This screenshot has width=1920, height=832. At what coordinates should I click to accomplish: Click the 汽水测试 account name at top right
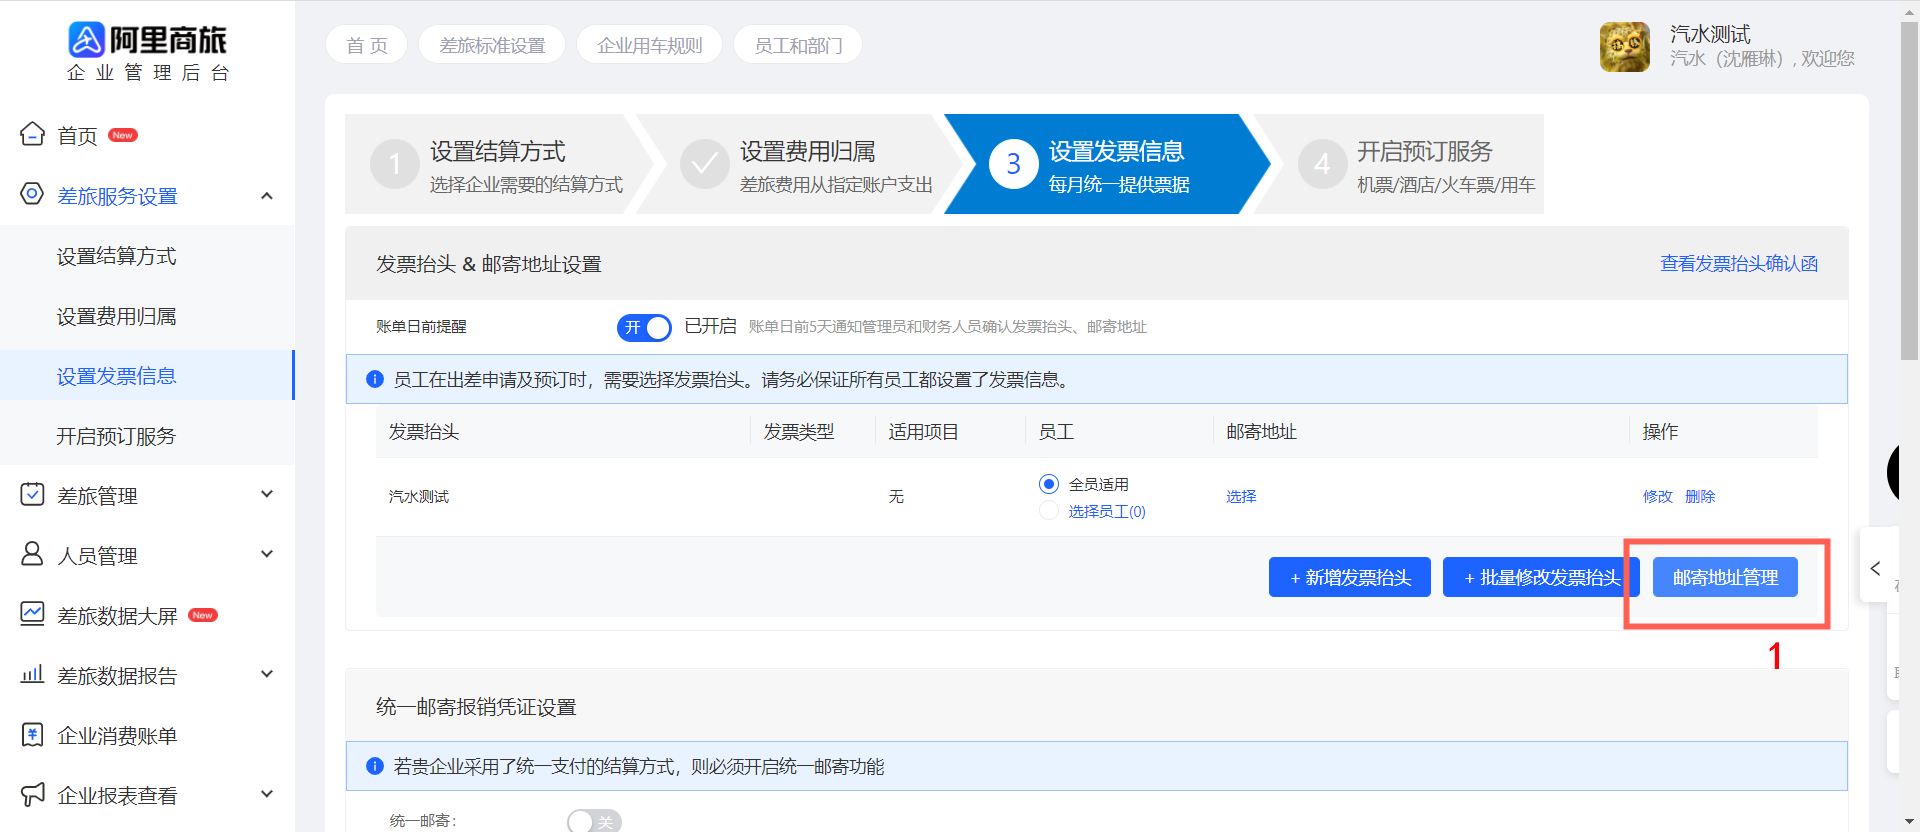point(1710,34)
